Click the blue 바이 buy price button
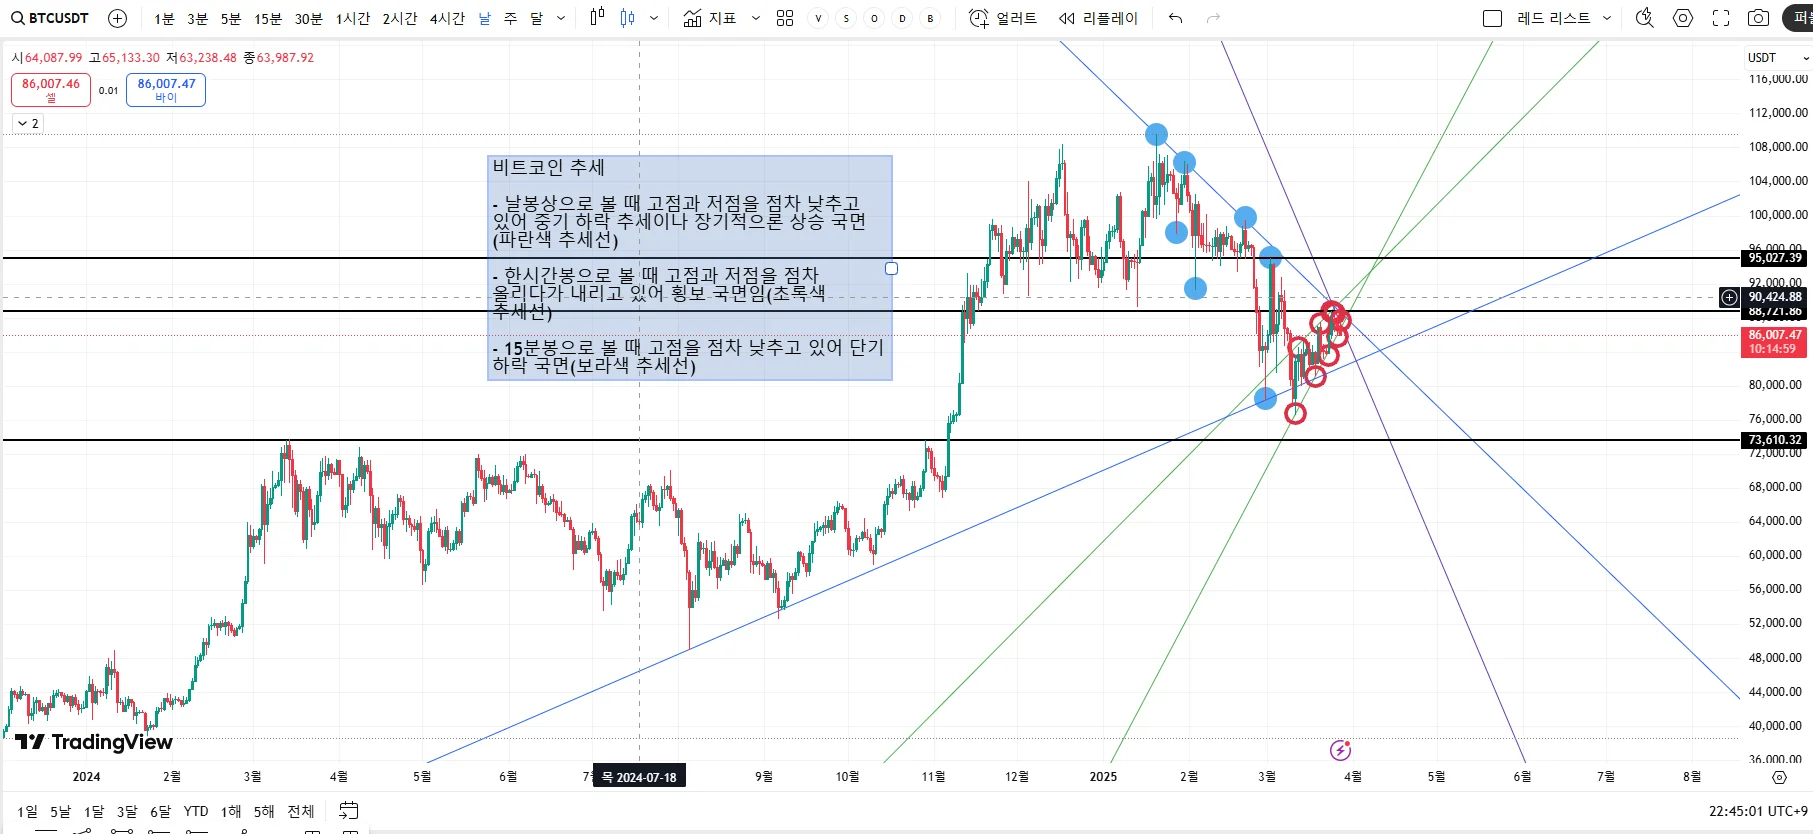Screen dimensions: 1813x834 pyautogui.click(x=166, y=90)
